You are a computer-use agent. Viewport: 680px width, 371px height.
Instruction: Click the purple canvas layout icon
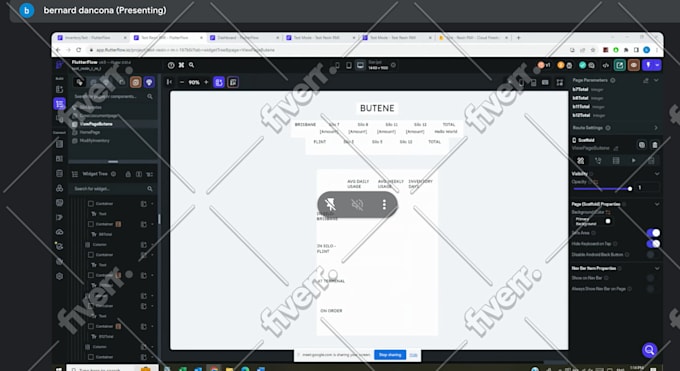[x=219, y=82]
